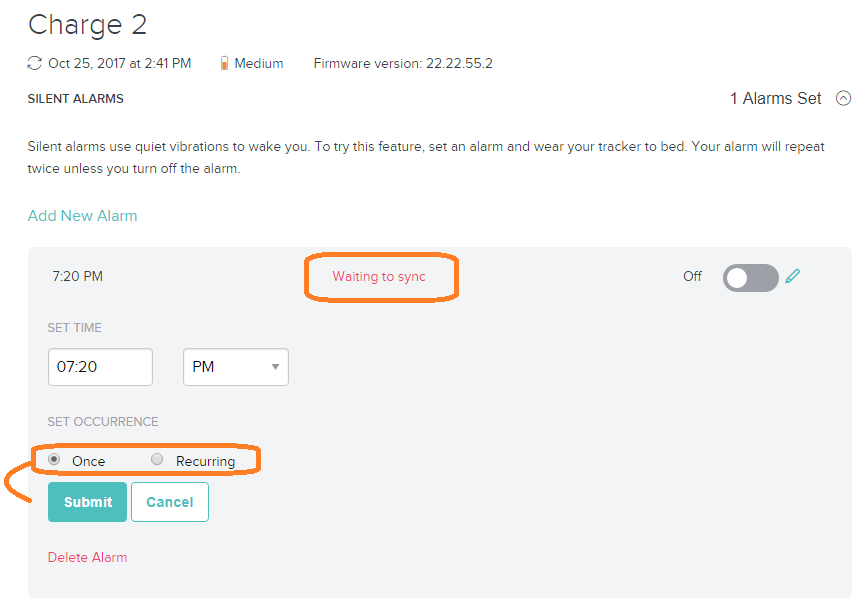Cancel the alarm edit

[170, 502]
